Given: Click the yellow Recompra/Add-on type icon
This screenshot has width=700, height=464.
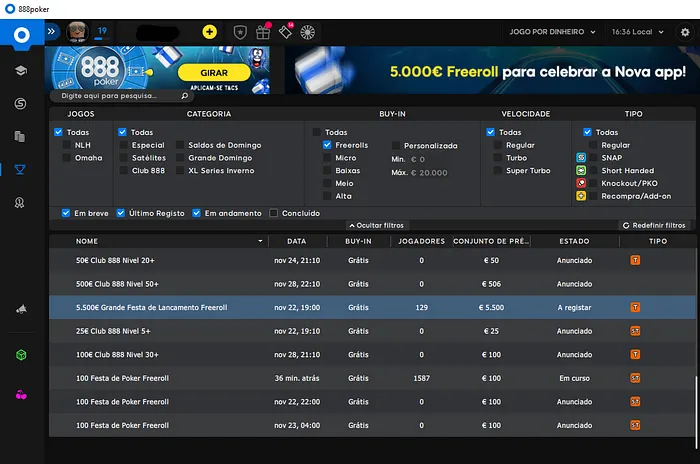Looking at the screenshot, I should coord(581,196).
